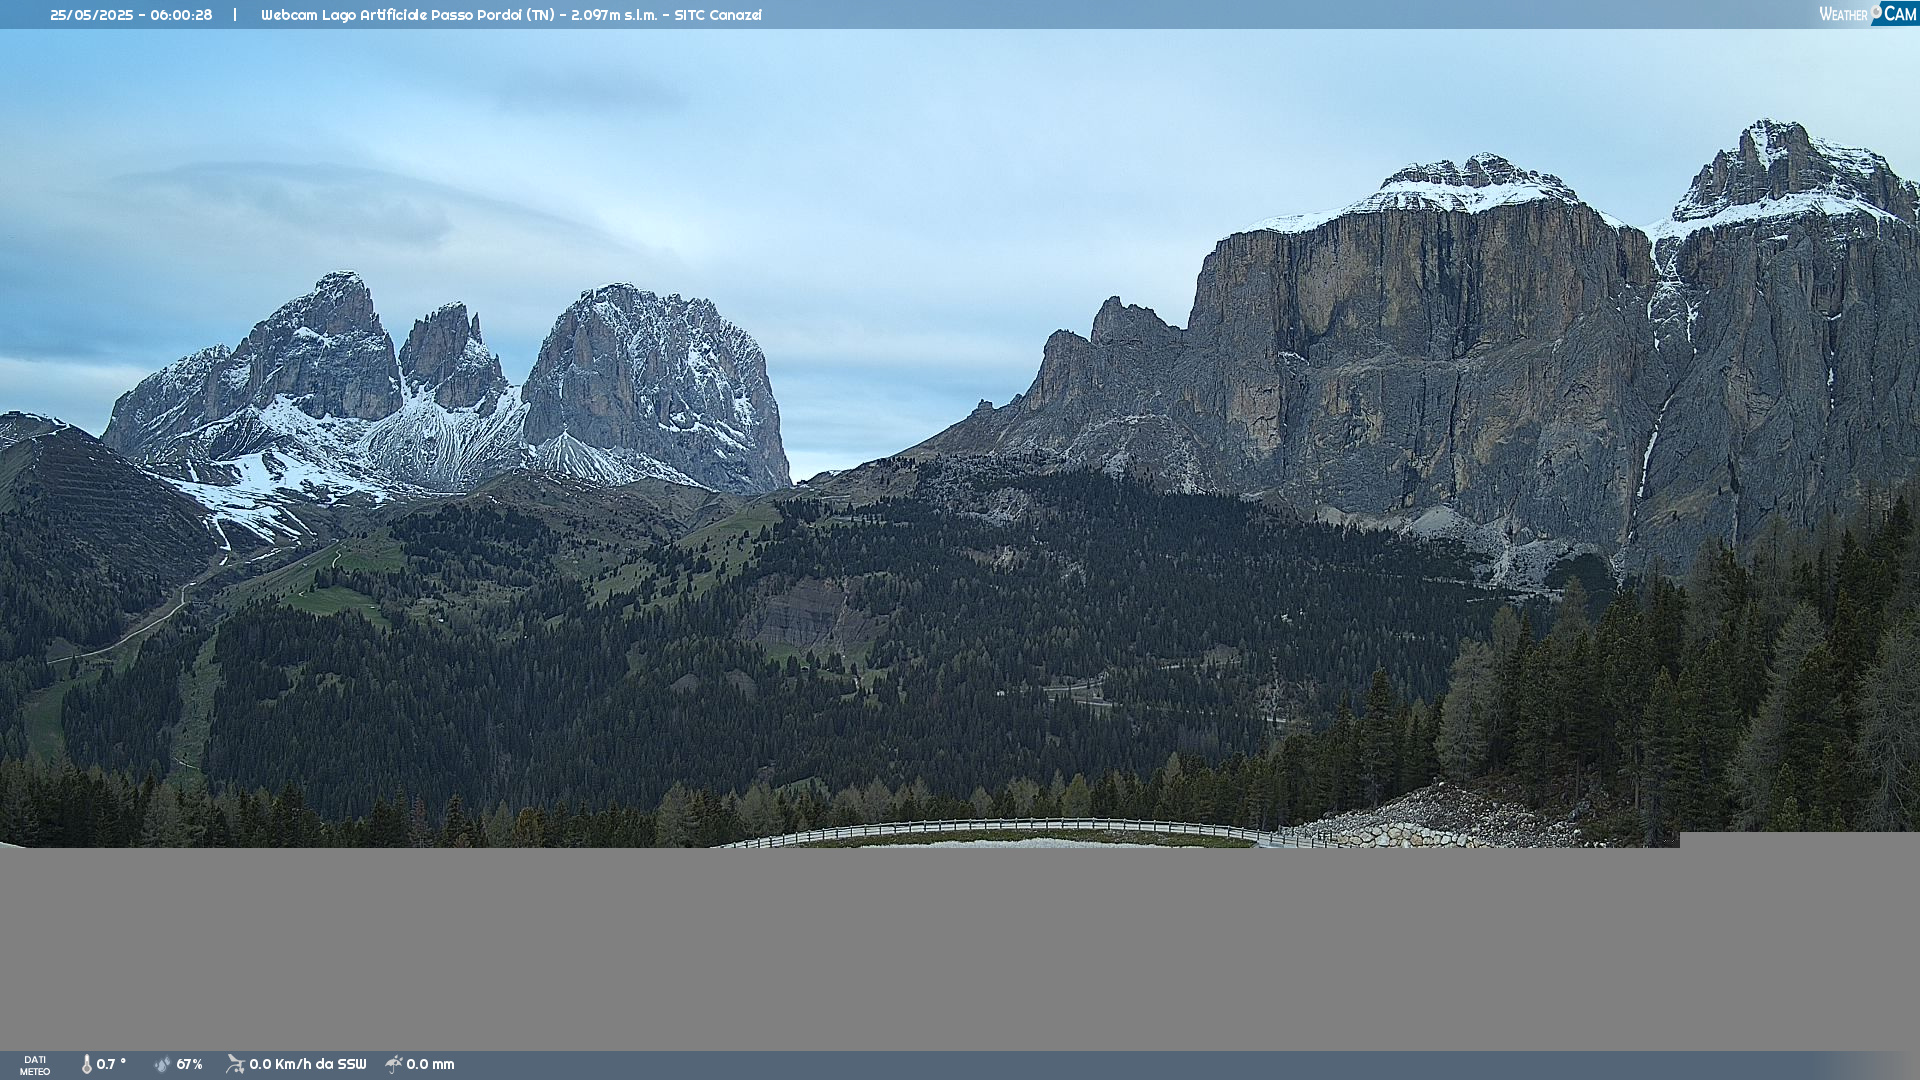Click the WeatherCam logo
This screenshot has height=1080, width=1920.
[1868, 14]
